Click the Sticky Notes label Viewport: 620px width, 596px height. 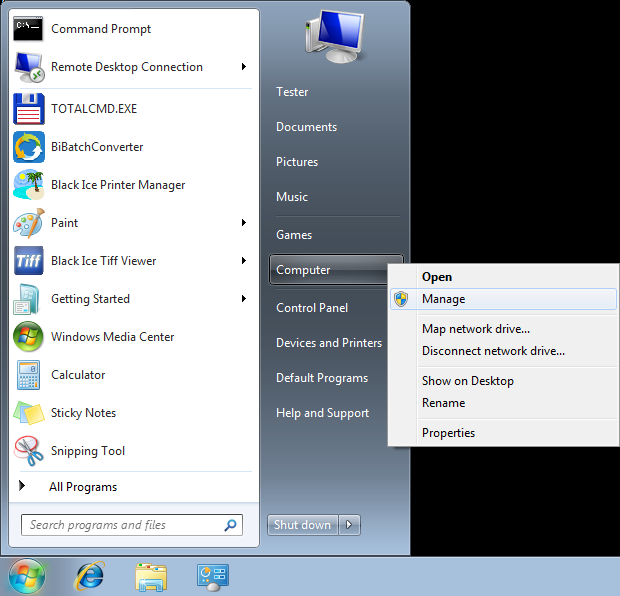point(83,413)
